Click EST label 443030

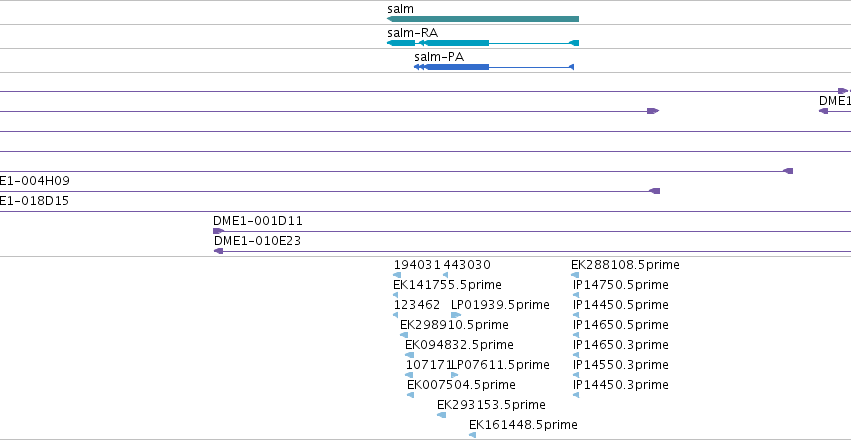(467, 265)
